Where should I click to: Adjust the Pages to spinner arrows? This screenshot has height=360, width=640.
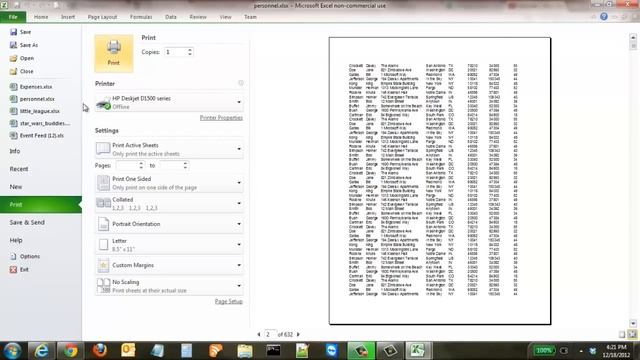(185, 165)
